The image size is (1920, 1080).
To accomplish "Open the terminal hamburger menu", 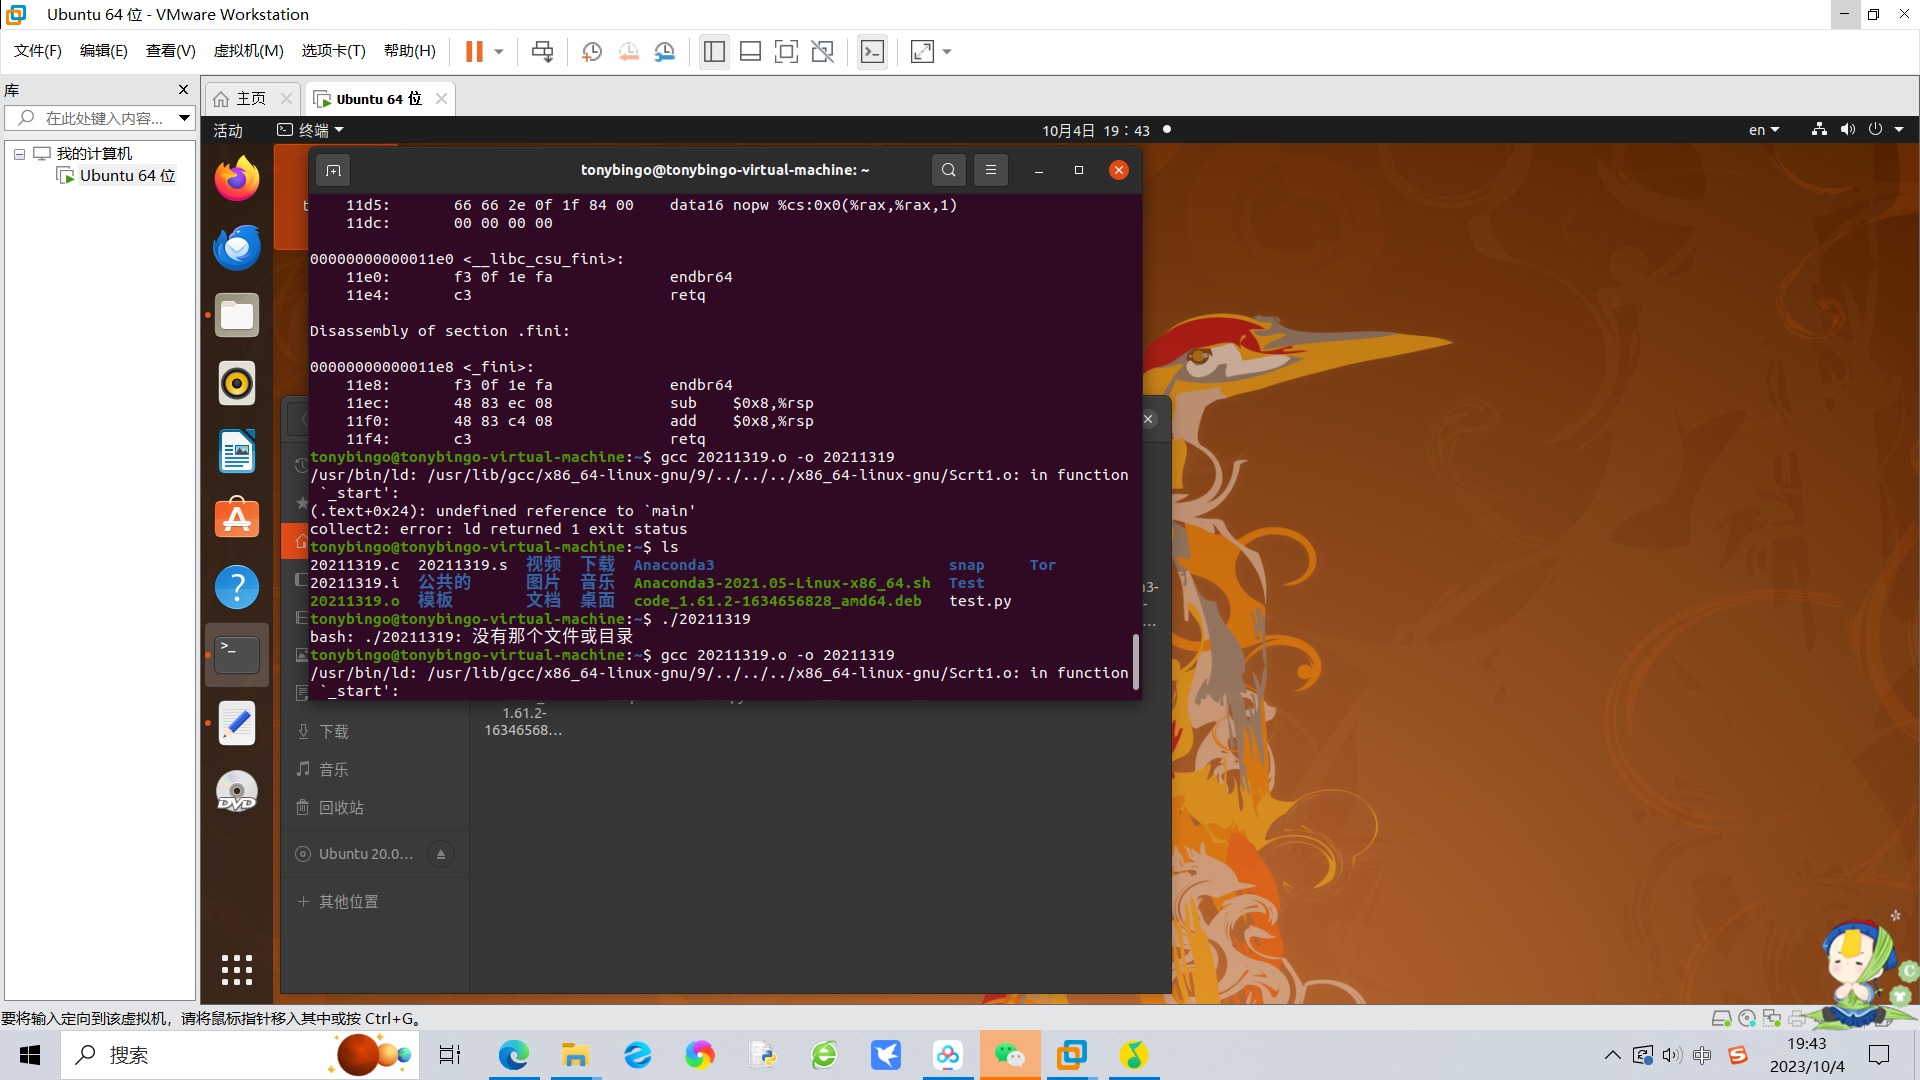I will pos(991,170).
